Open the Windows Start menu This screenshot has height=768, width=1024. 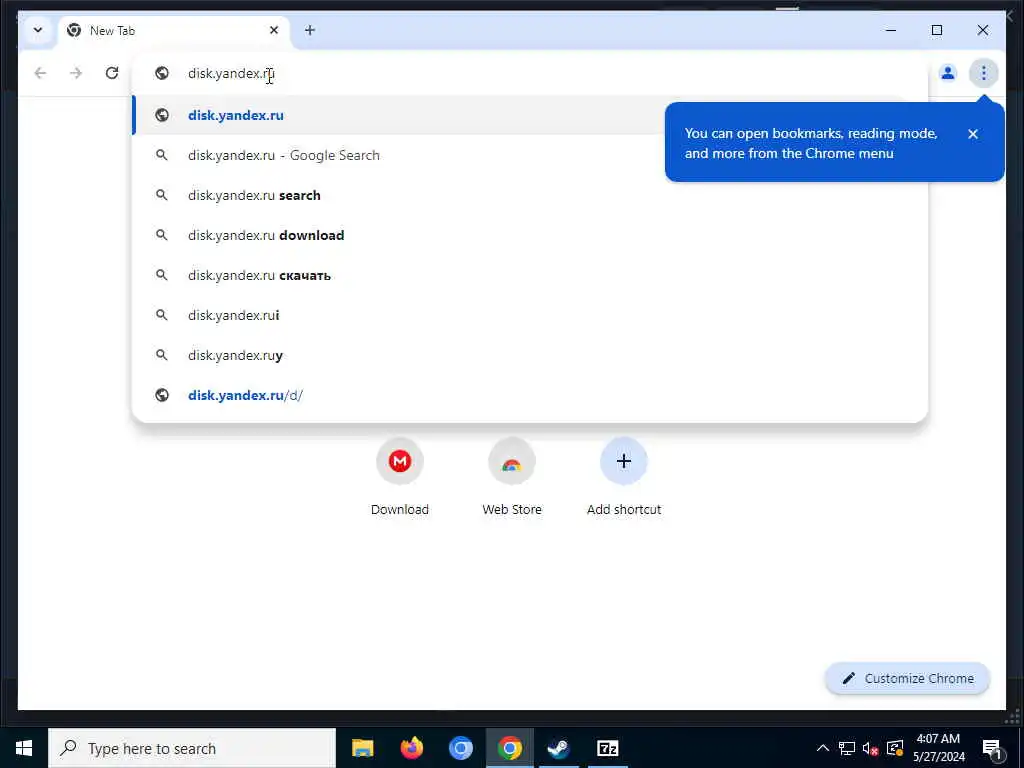tap(24, 748)
